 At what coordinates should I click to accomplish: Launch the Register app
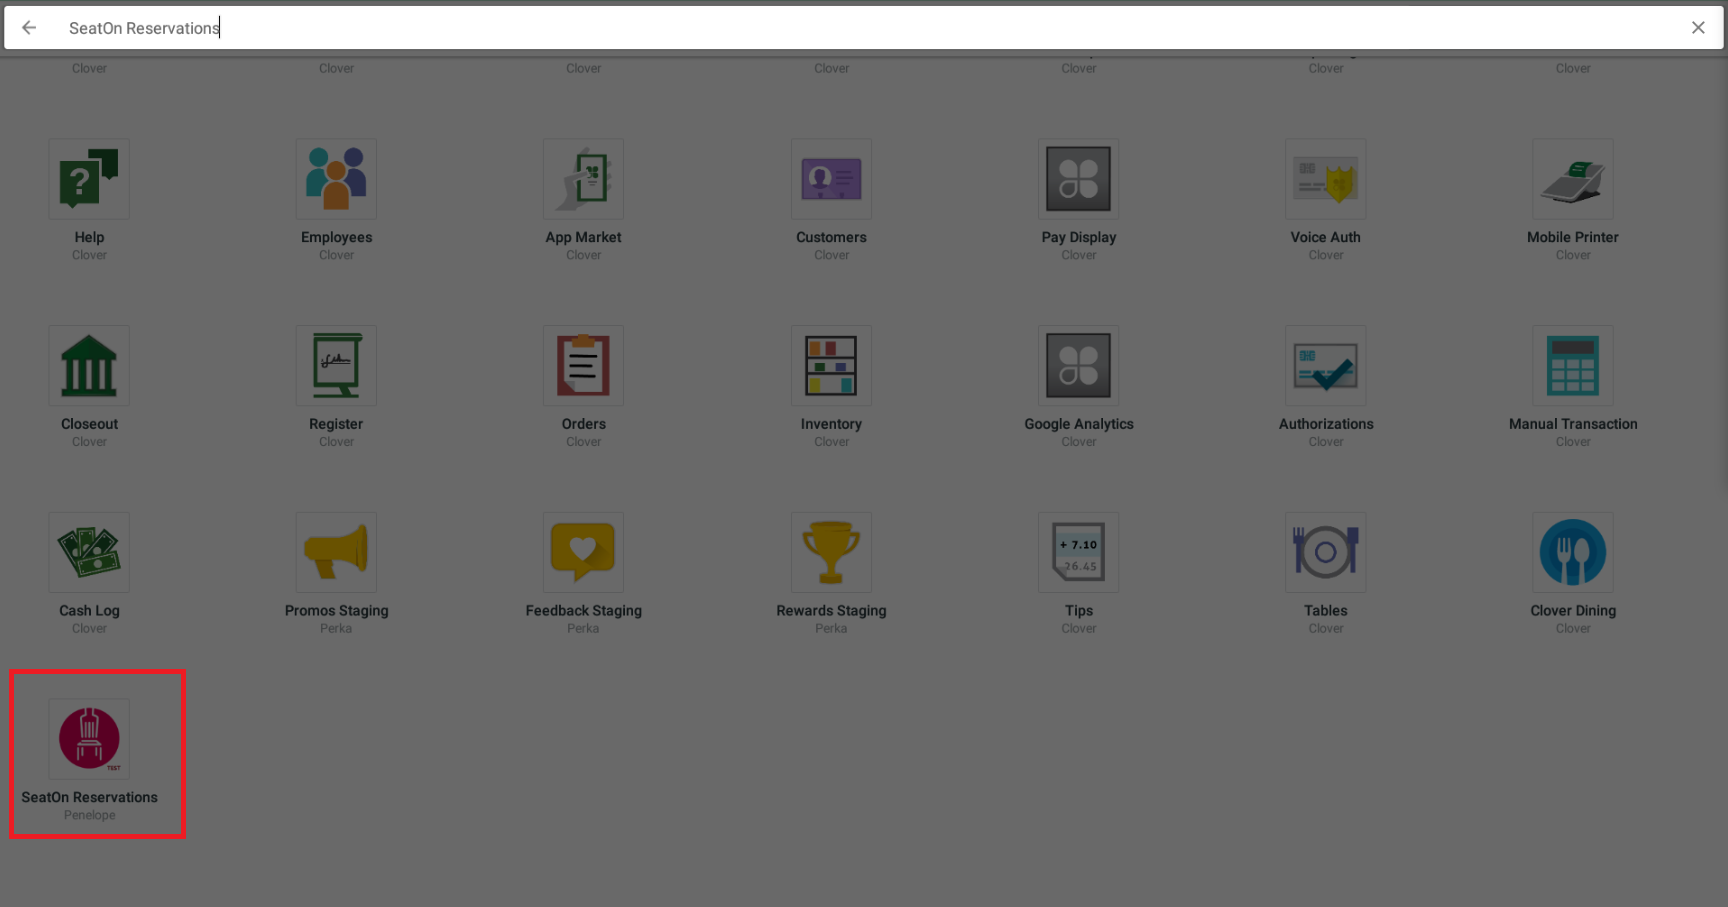(336, 366)
